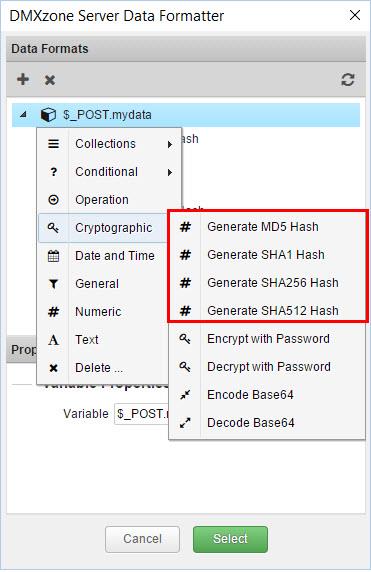The width and height of the screenshot is (371, 572).
Task: Click the plus add format icon
Action: [x=23, y=79]
